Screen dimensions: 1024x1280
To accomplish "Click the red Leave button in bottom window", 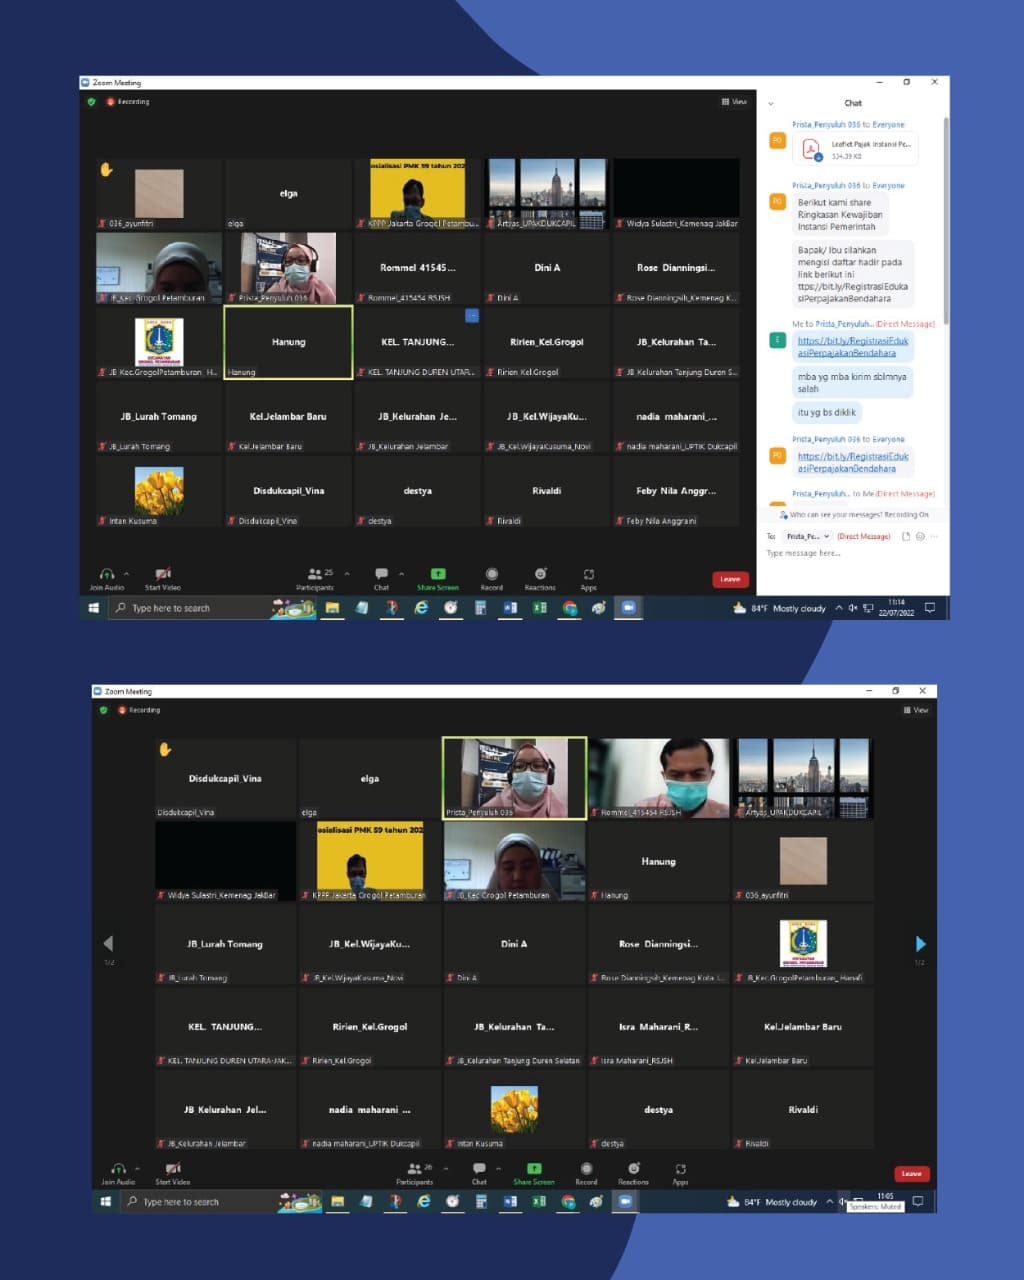I will point(911,1174).
